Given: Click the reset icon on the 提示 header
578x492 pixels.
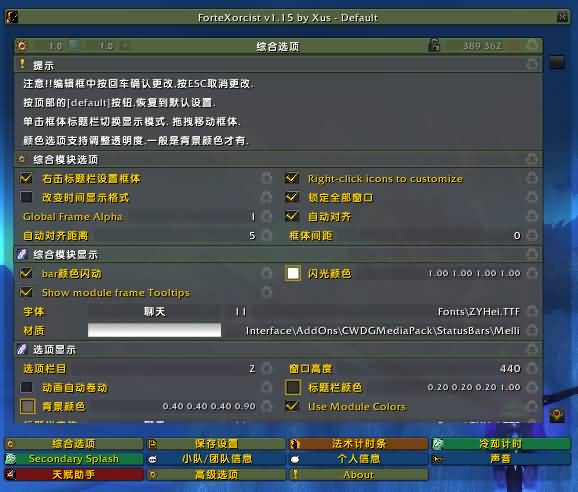Looking at the screenshot, I should [x=532, y=64].
